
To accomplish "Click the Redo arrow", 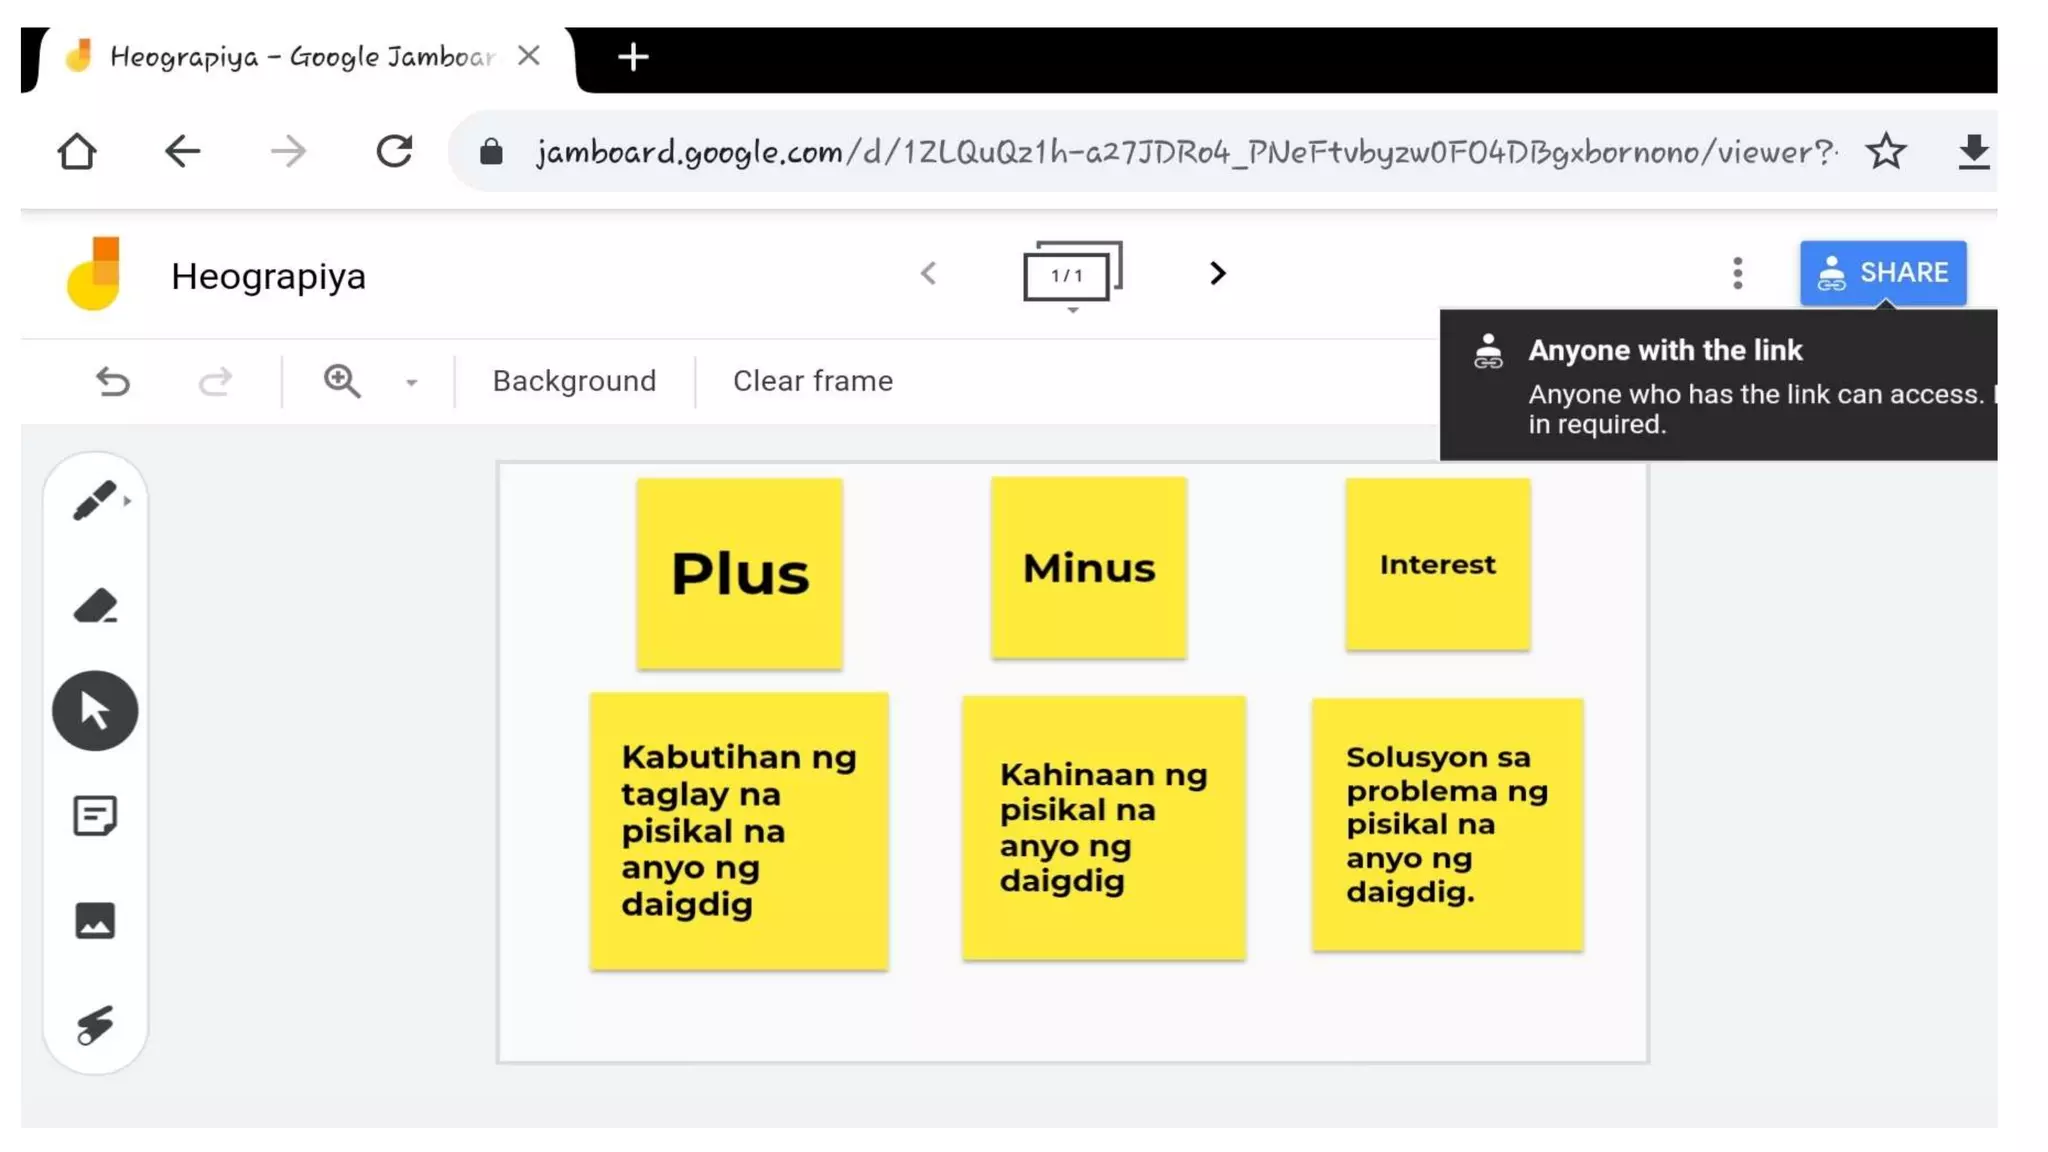I will [215, 381].
